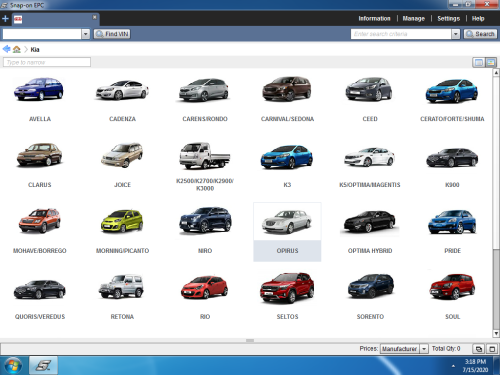The height and width of the screenshot is (375, 500).
Task: Open a new tab with plus icon
Action: tap(5, 19)
